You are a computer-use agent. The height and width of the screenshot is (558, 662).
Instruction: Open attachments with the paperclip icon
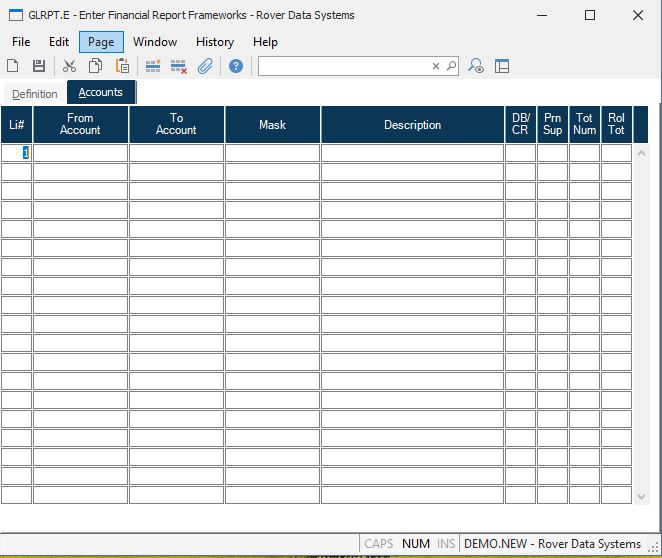[205, 66]
